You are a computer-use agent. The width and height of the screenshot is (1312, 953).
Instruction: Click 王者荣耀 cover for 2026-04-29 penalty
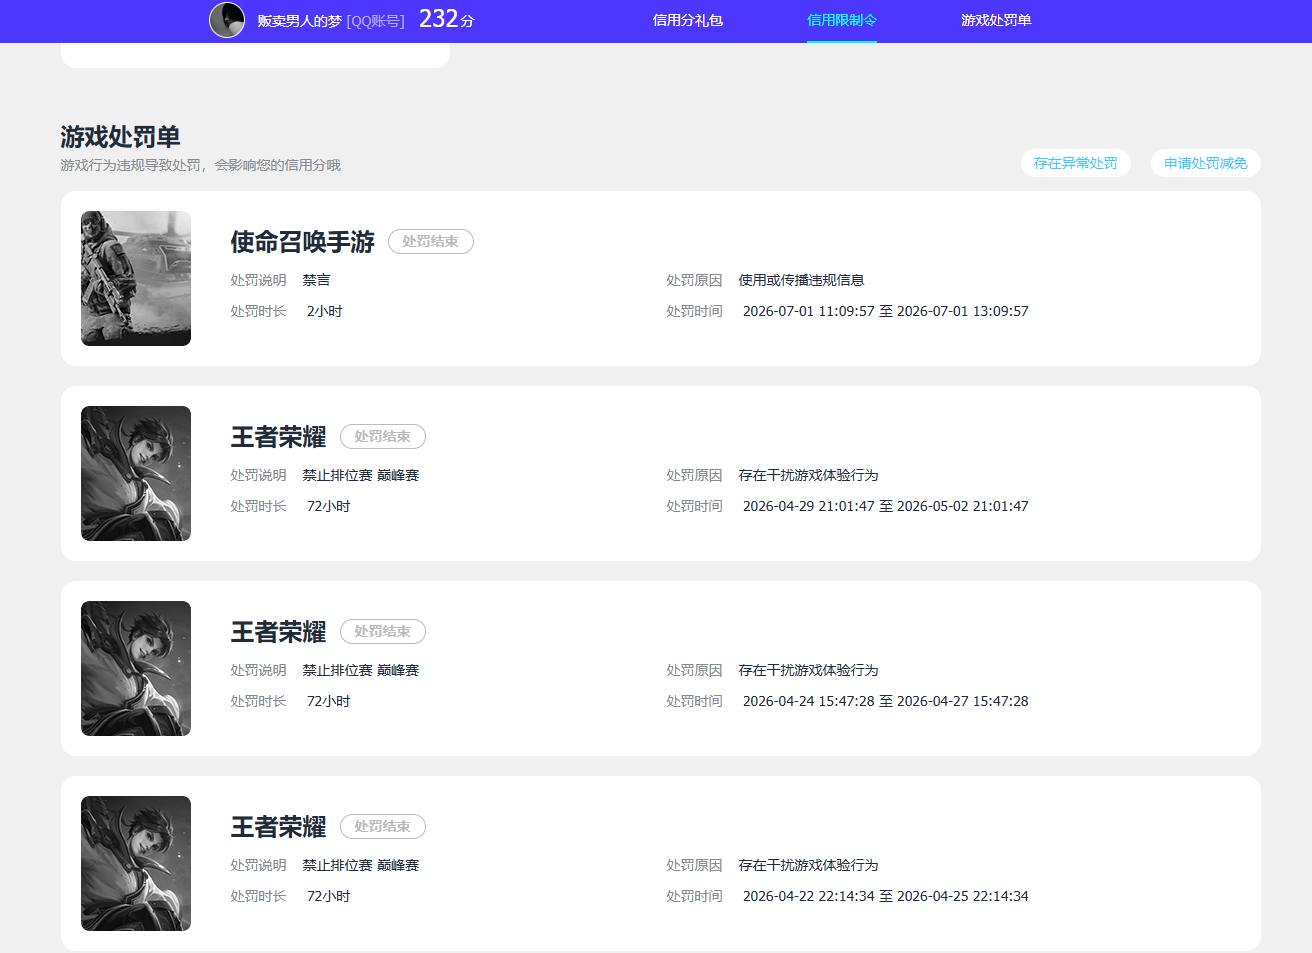[136, 473]
